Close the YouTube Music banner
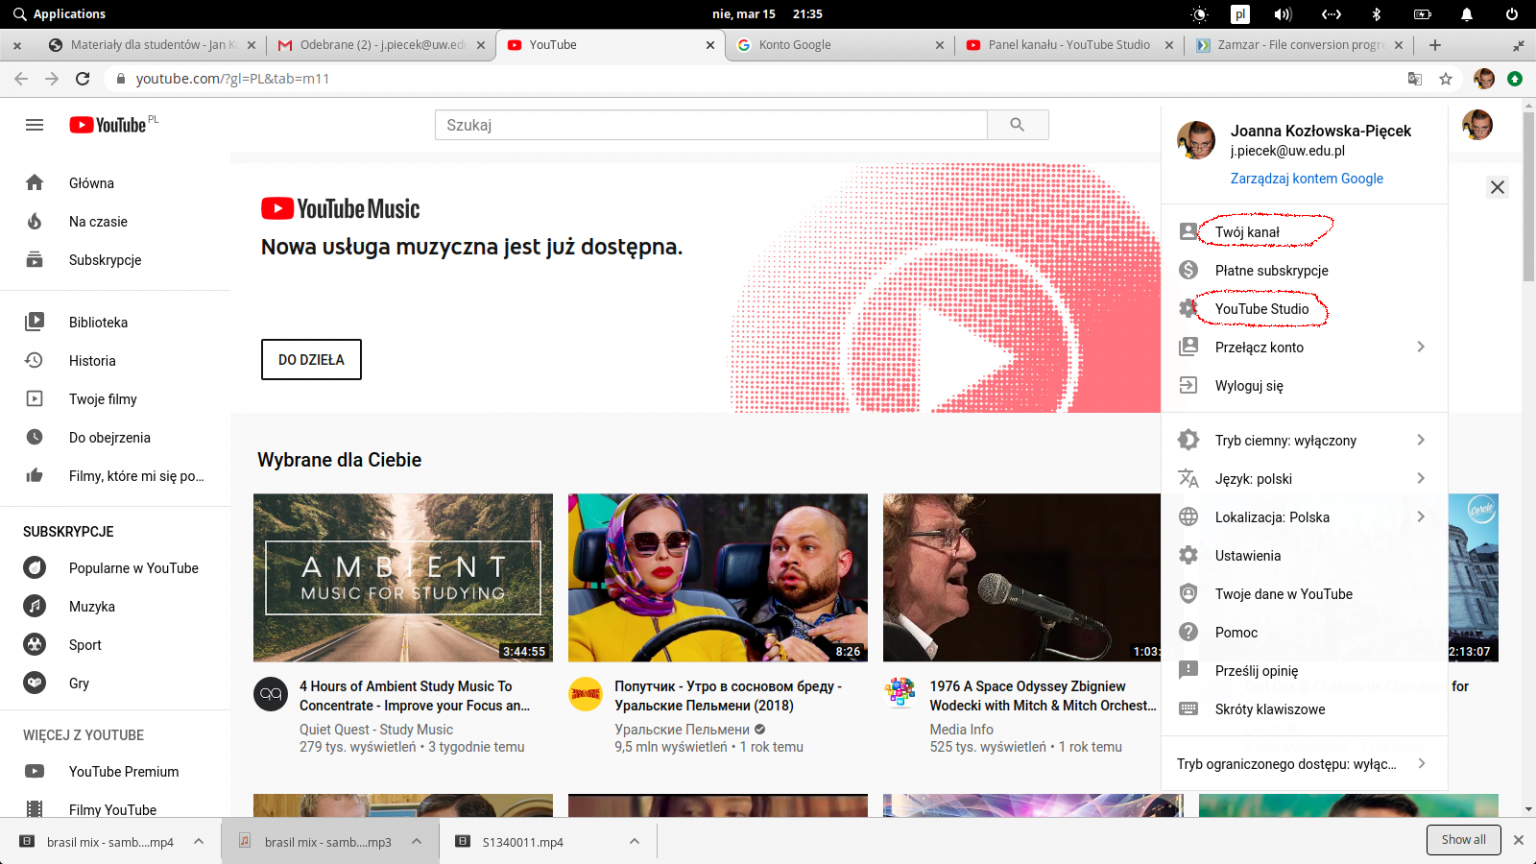Viewport: 1536px width, 864px height. click(1497, 187)
